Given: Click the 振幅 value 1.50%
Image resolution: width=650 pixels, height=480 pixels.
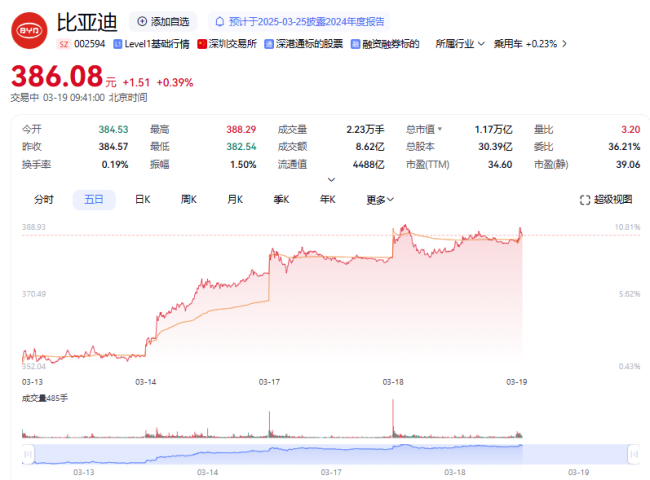Looking at the screenshot, I should point(243,165).
